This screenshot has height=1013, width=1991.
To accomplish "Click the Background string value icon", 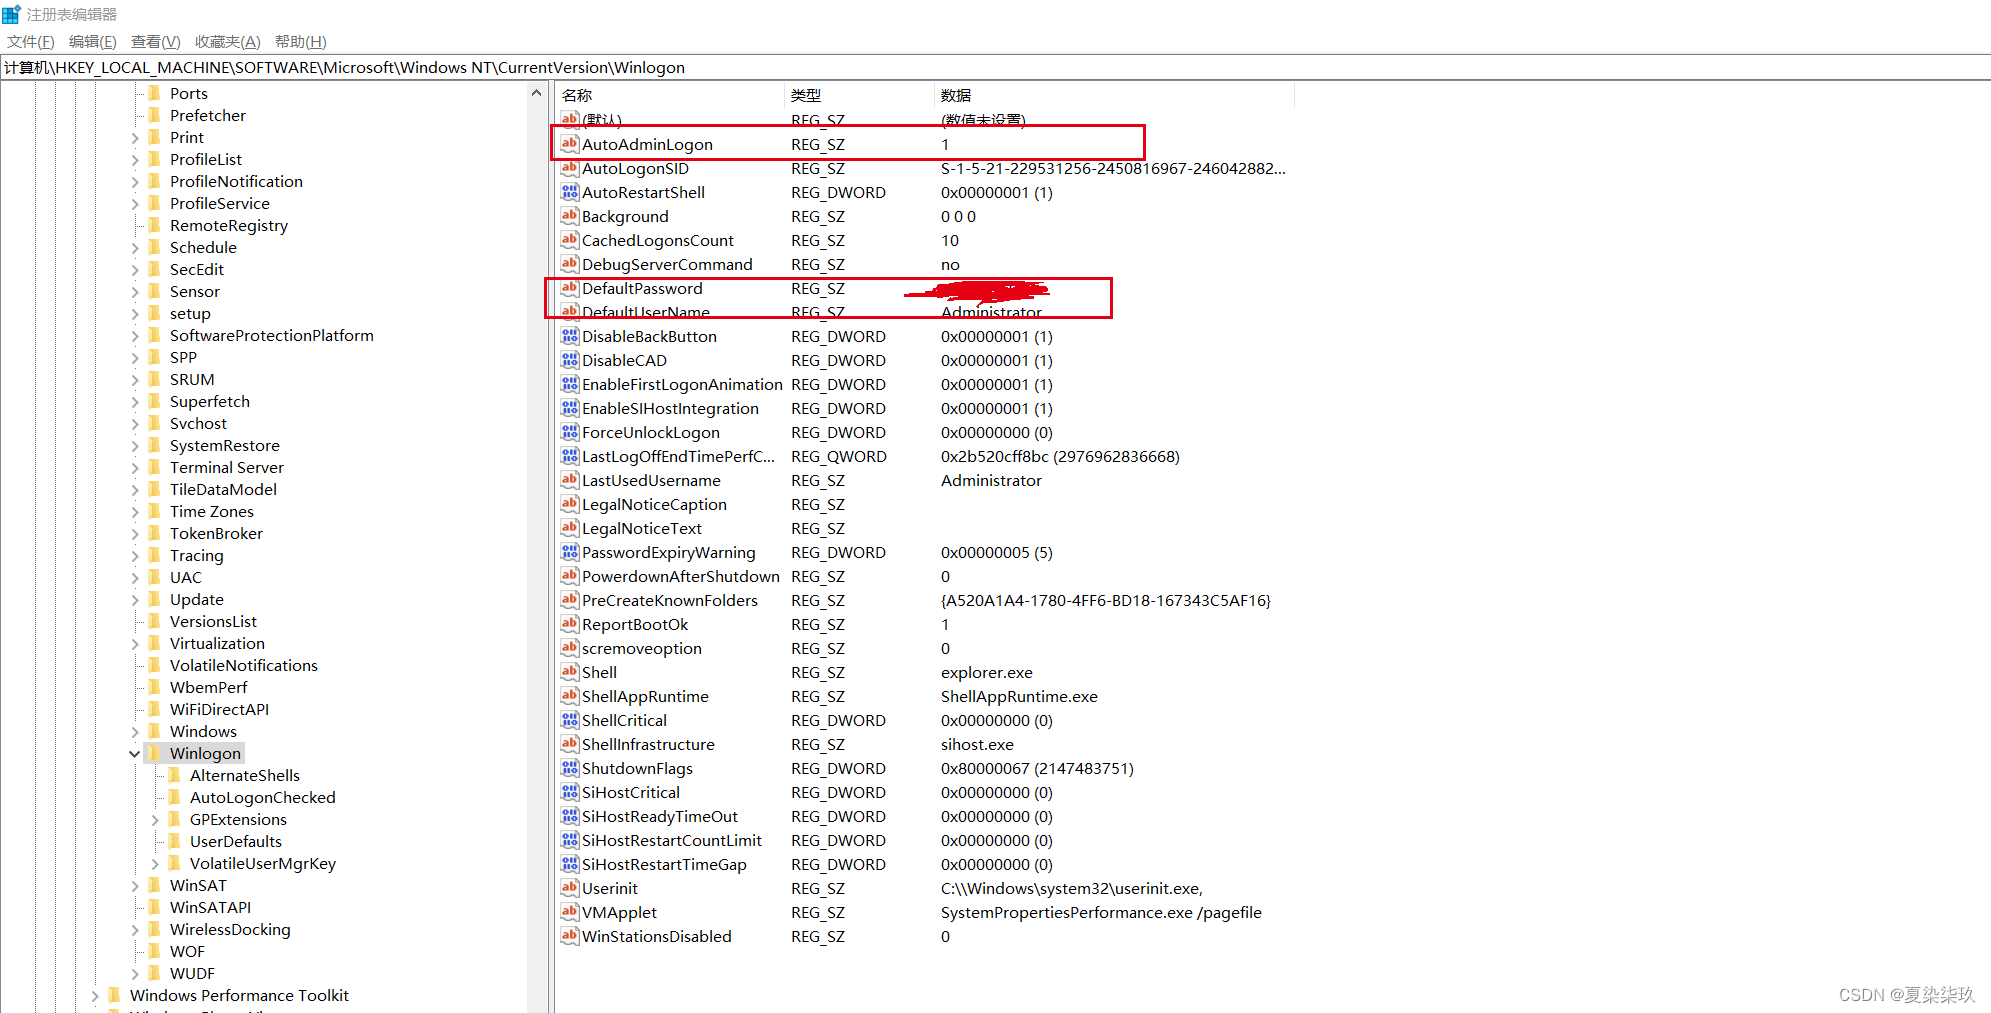I will (x=570, y=216).
